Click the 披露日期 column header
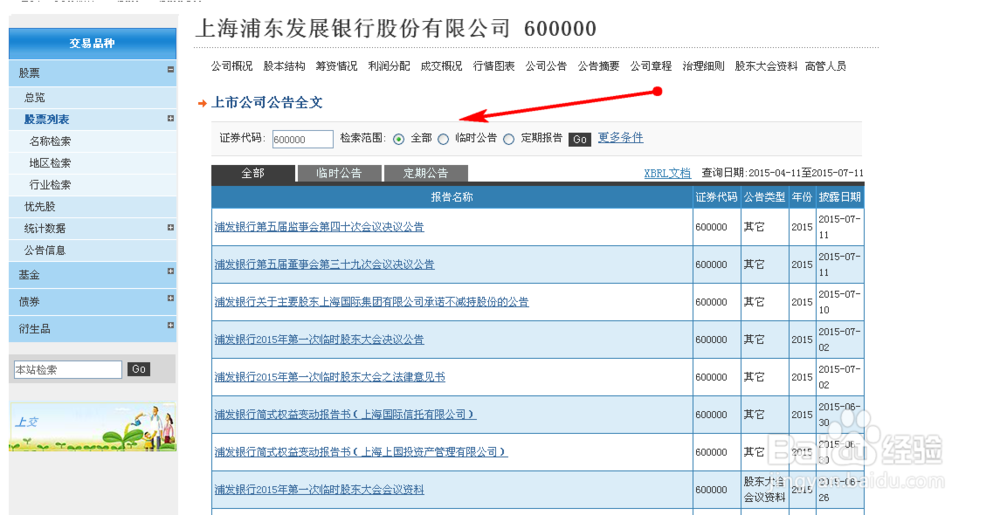Viewport: 1000px width, 515px height. (840, 198)
